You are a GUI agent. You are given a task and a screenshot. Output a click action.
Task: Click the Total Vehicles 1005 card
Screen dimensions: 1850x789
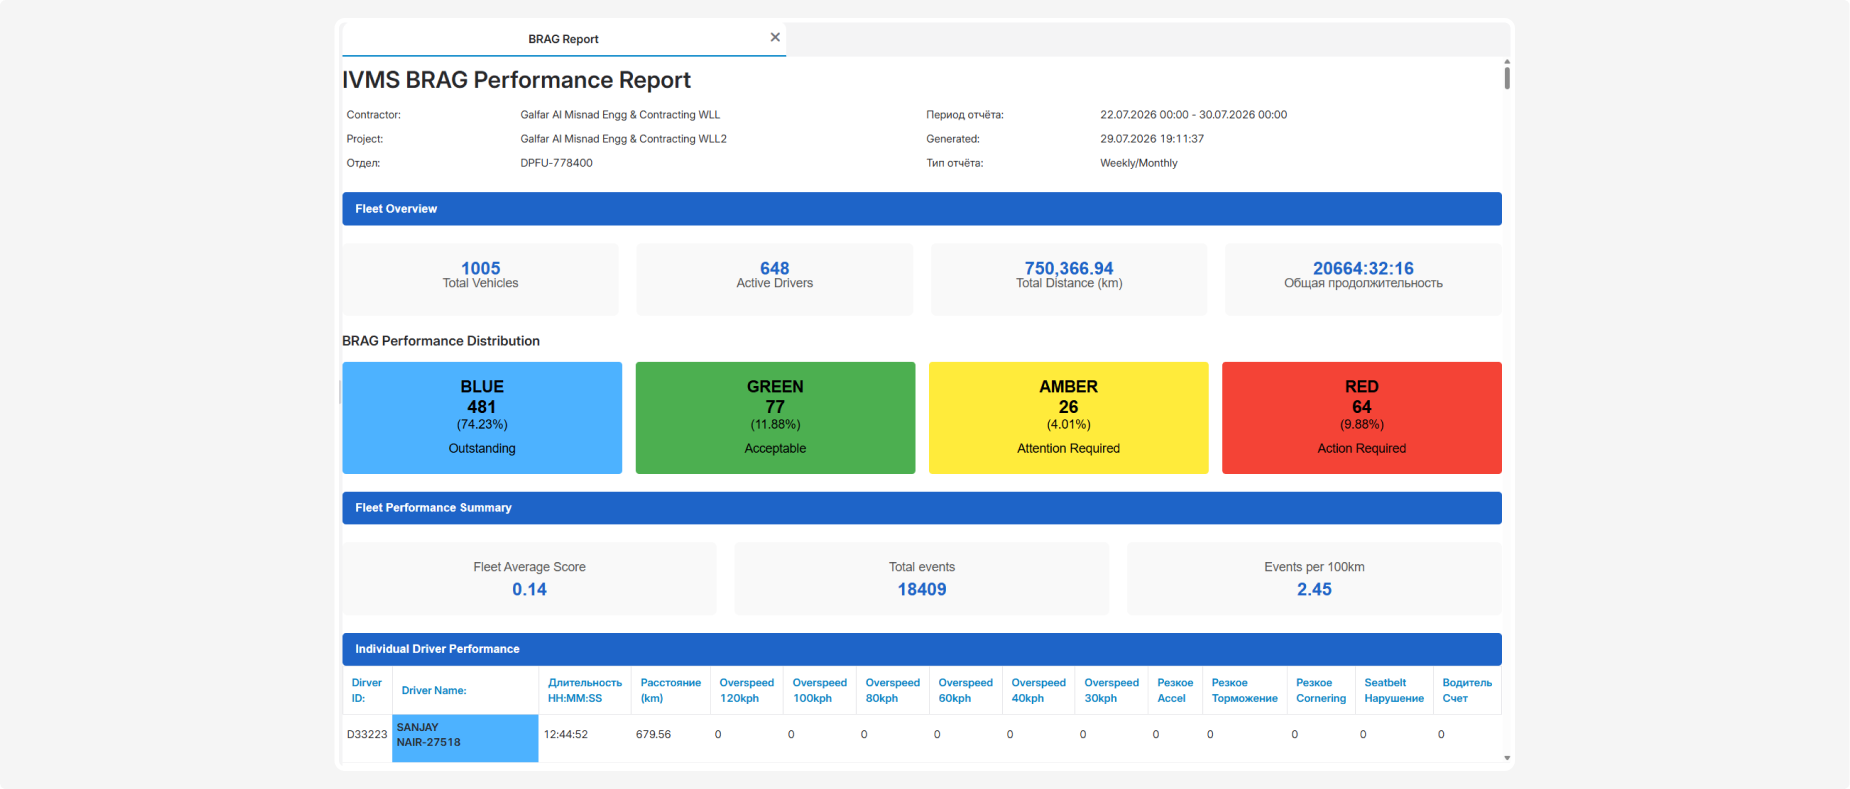481,279
